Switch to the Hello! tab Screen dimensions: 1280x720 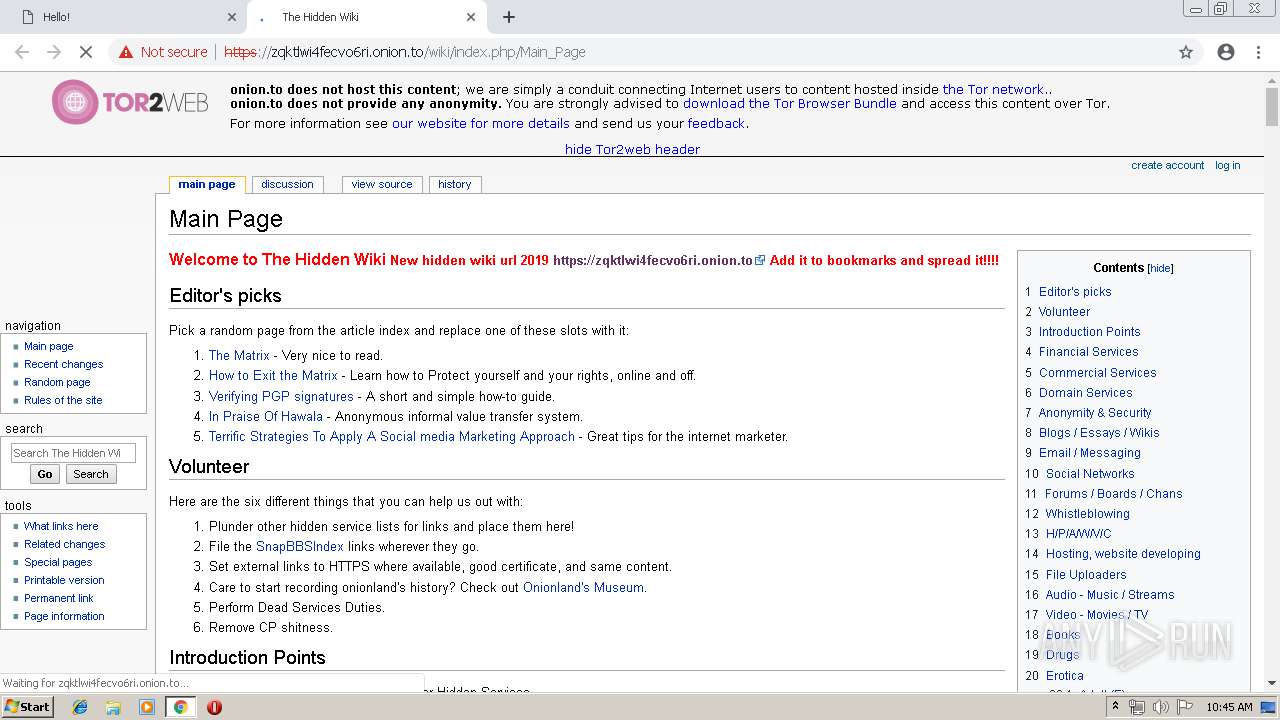(123, 17)
